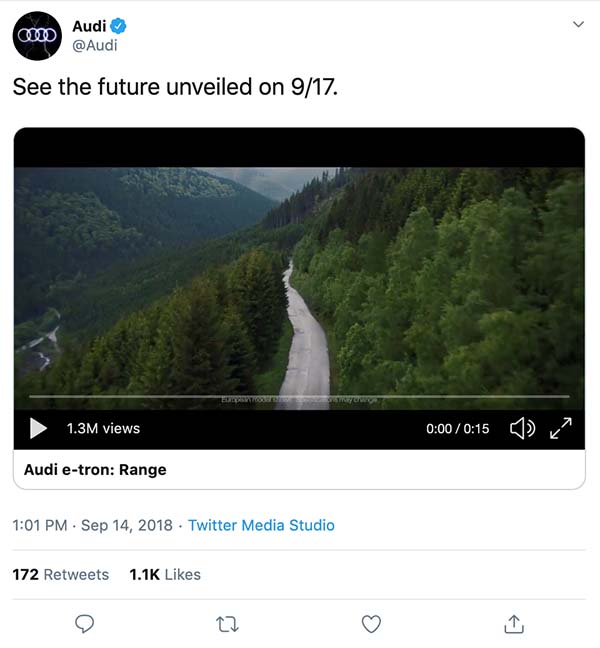View the 1.1K Likes list
600x648 pixels.
pos(165,574)
